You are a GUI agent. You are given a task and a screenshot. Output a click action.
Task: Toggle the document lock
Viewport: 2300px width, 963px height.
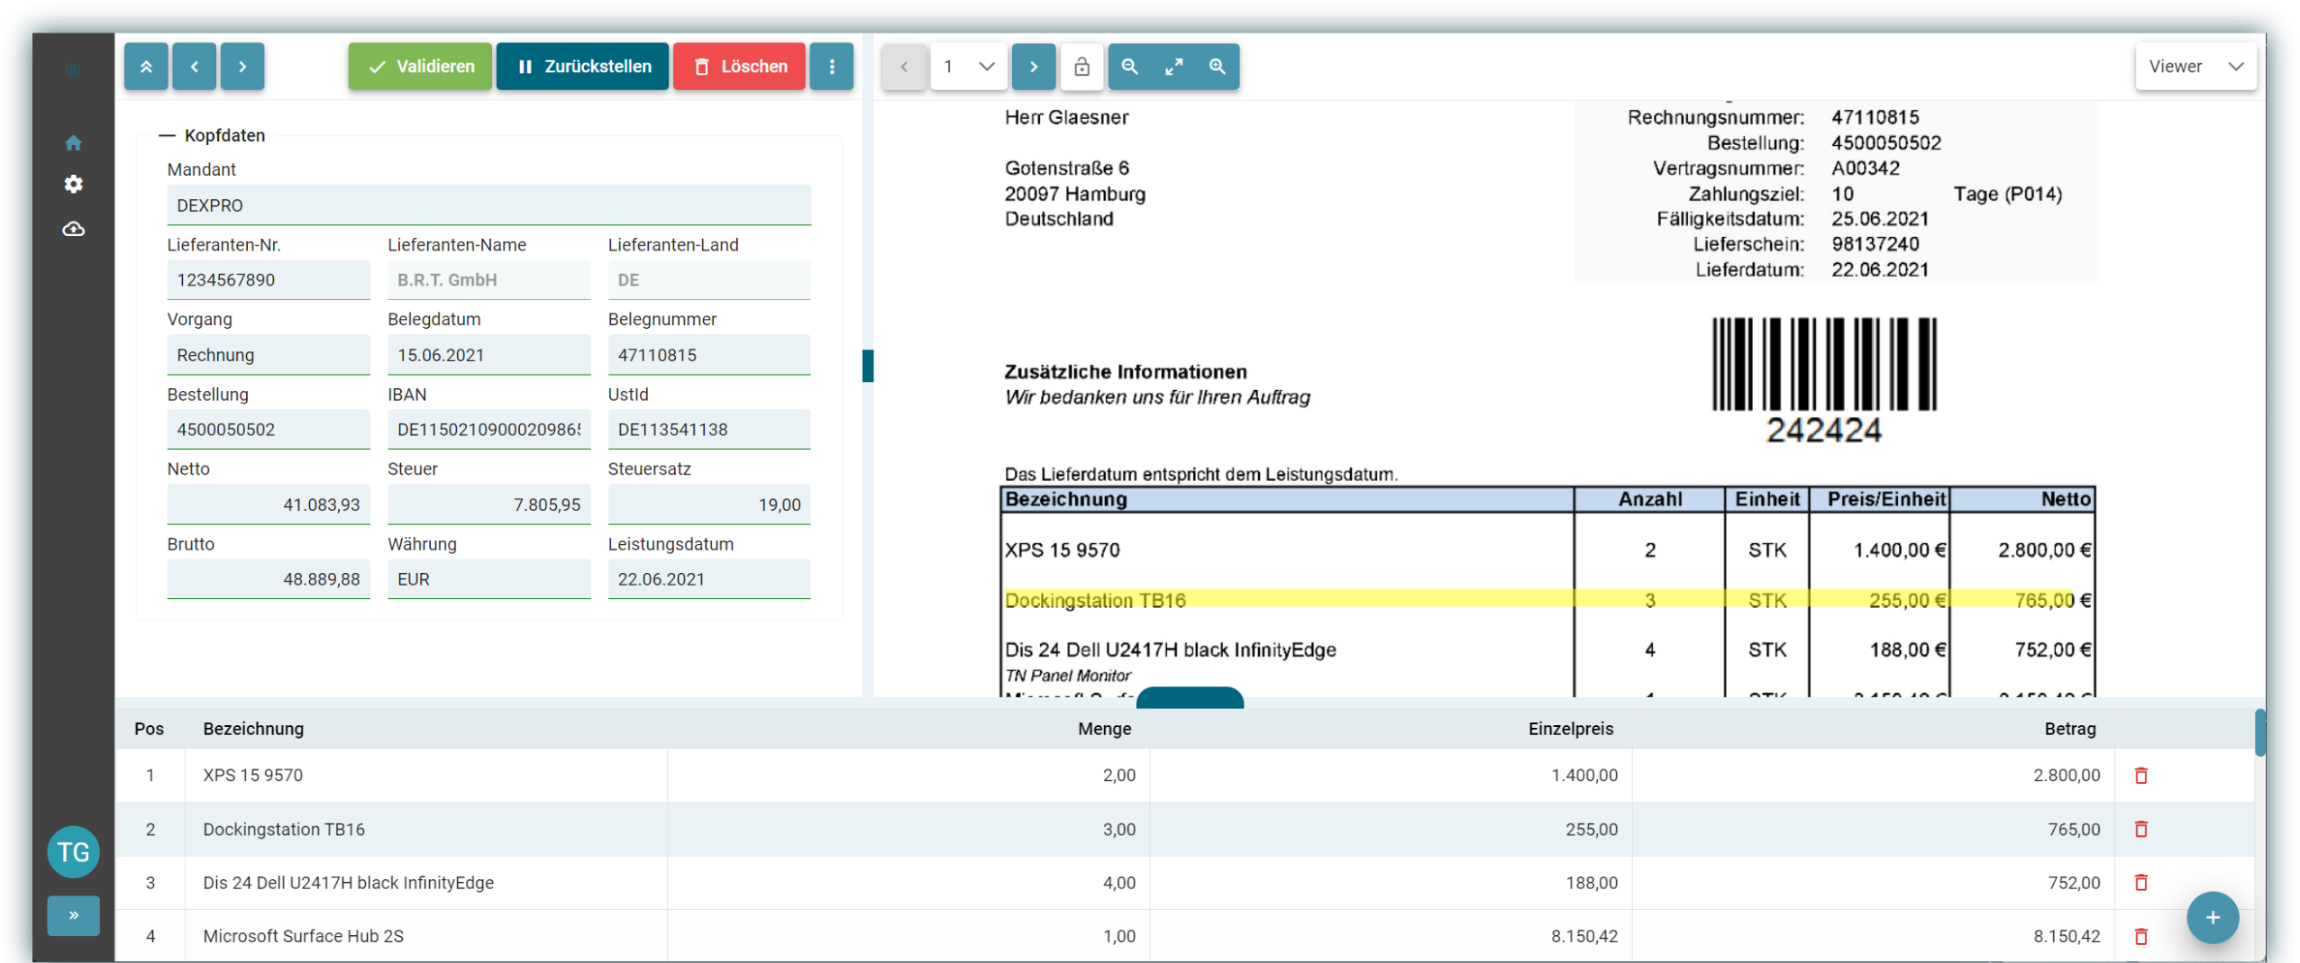tap(1081, 66)
